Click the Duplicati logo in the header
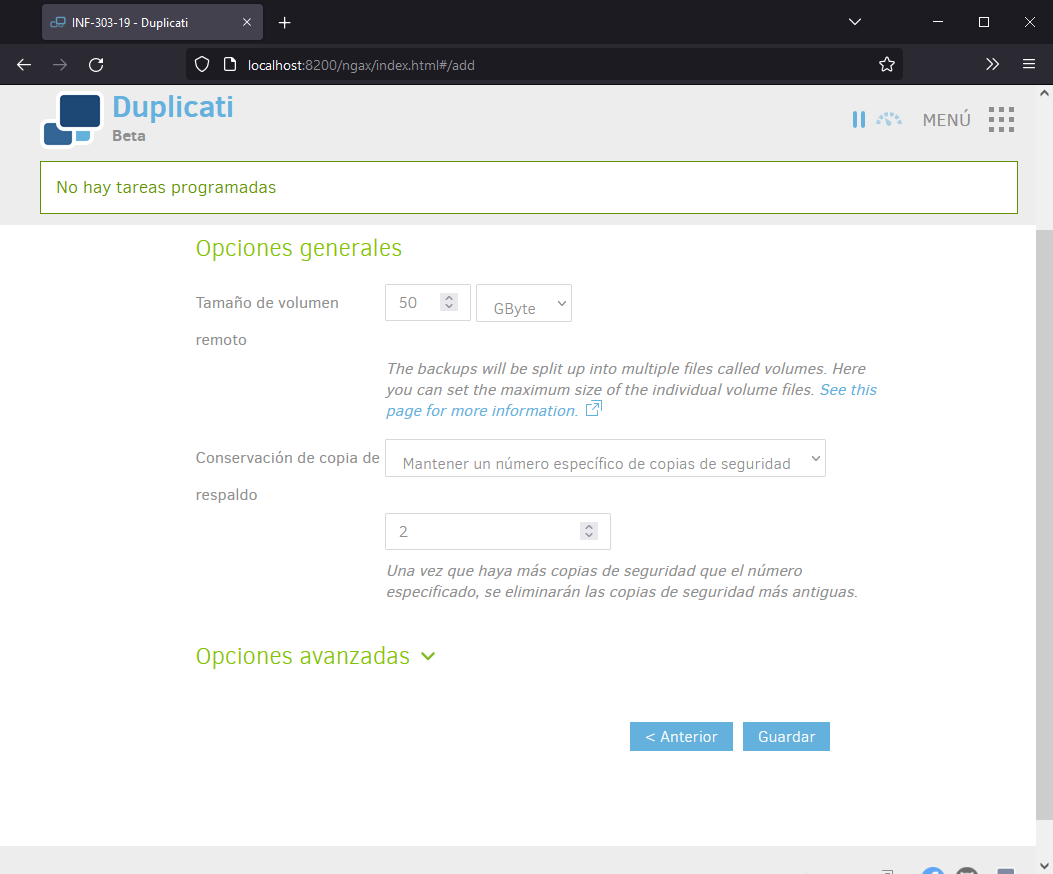1053x874 pixels. pos(72,120)
